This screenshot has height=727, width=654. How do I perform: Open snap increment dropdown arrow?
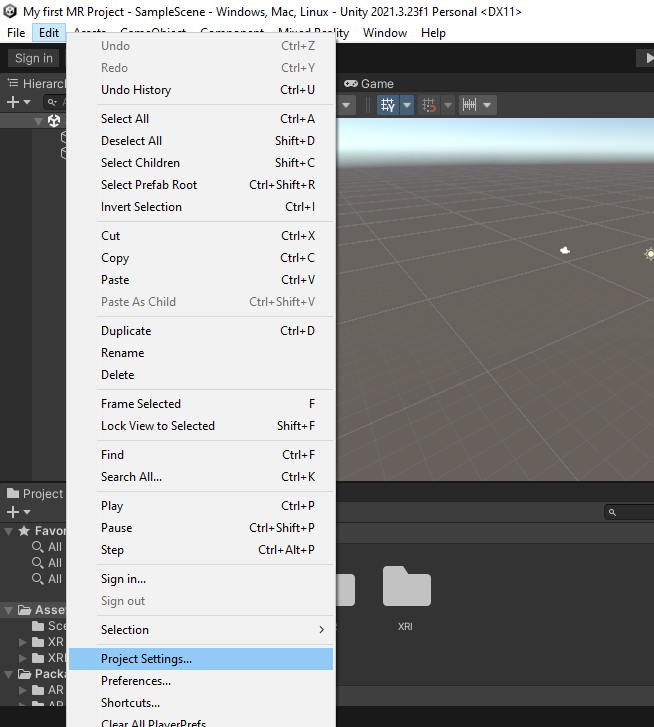(487, 105)
